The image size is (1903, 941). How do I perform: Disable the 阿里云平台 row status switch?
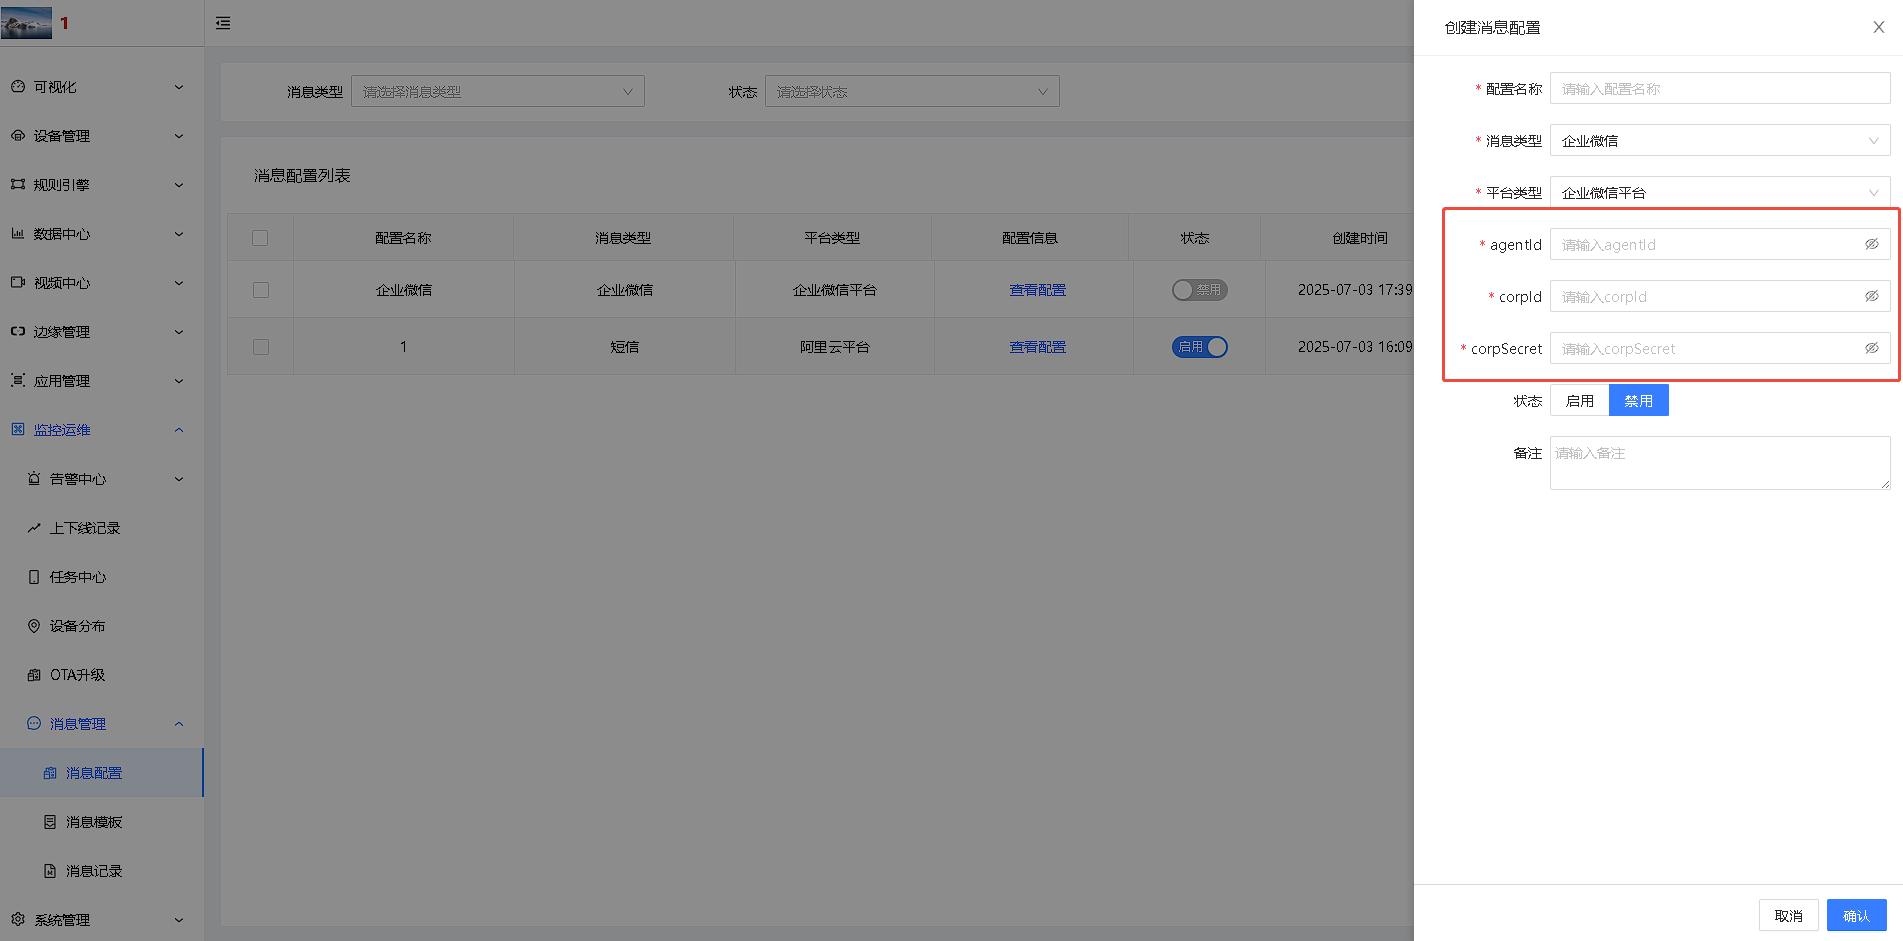pyautogui.click(x=1199, y=347)
